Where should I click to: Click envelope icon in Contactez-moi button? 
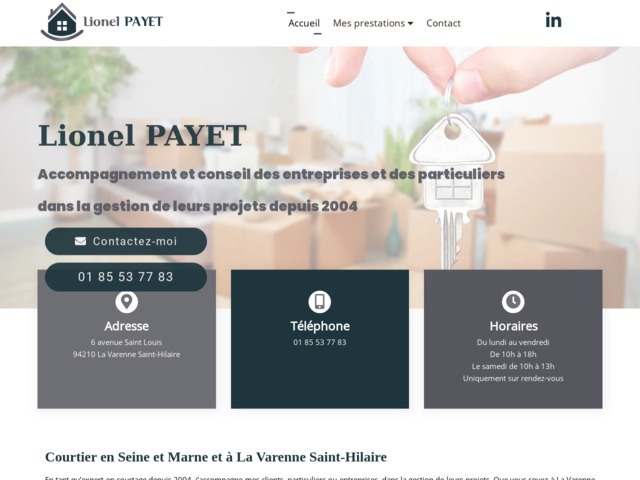[x=80, y=241]
